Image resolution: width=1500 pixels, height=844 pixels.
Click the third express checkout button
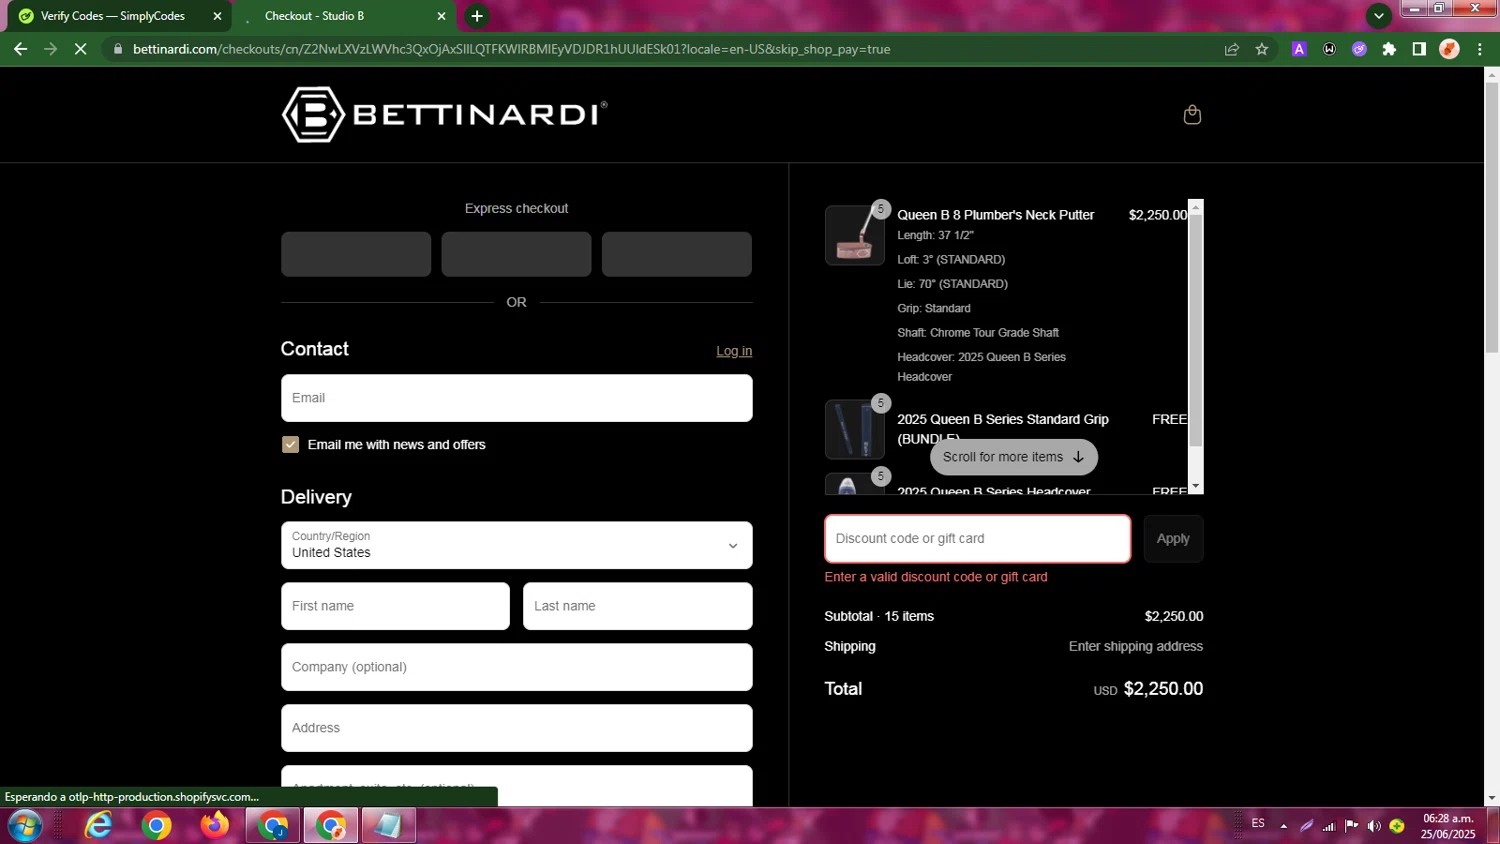(x=677, y=254)
